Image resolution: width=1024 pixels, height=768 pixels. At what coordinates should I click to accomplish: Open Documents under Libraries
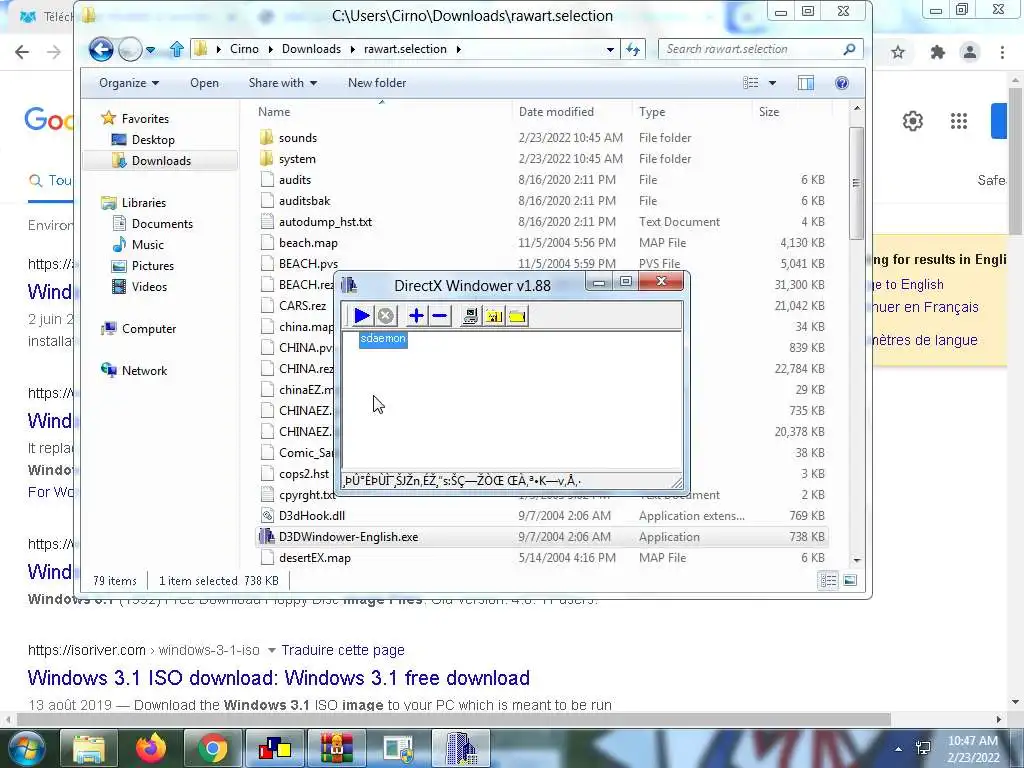point(162,224)
